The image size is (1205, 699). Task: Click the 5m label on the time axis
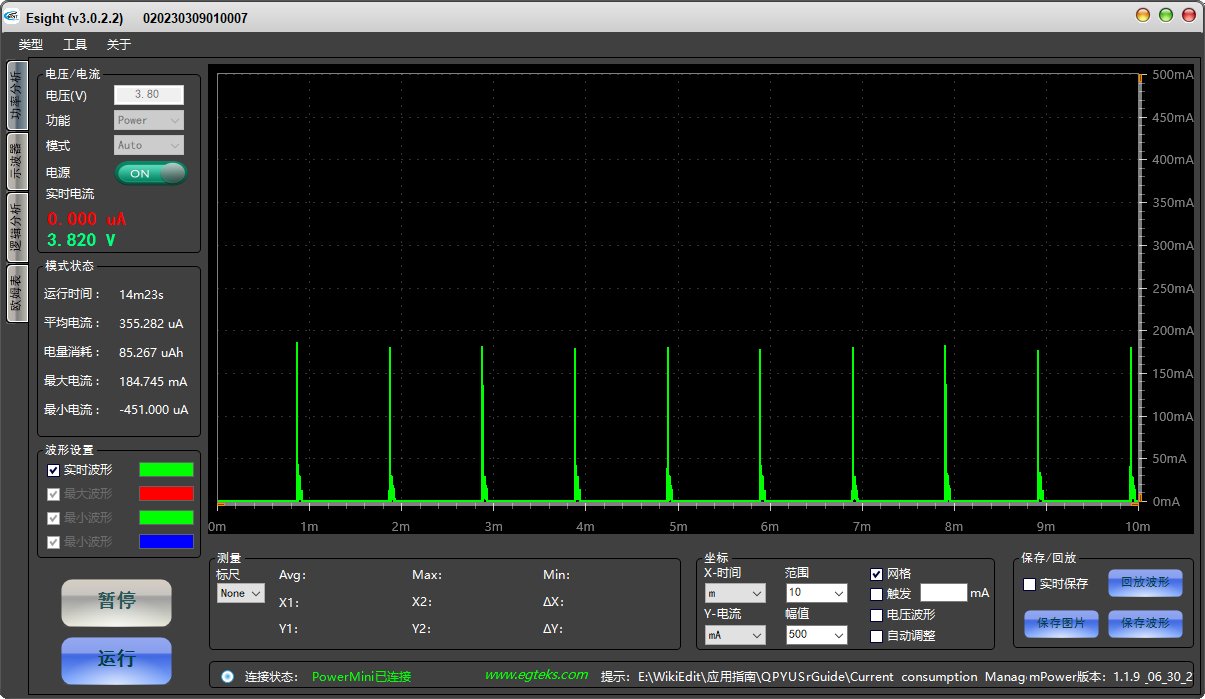678,527
